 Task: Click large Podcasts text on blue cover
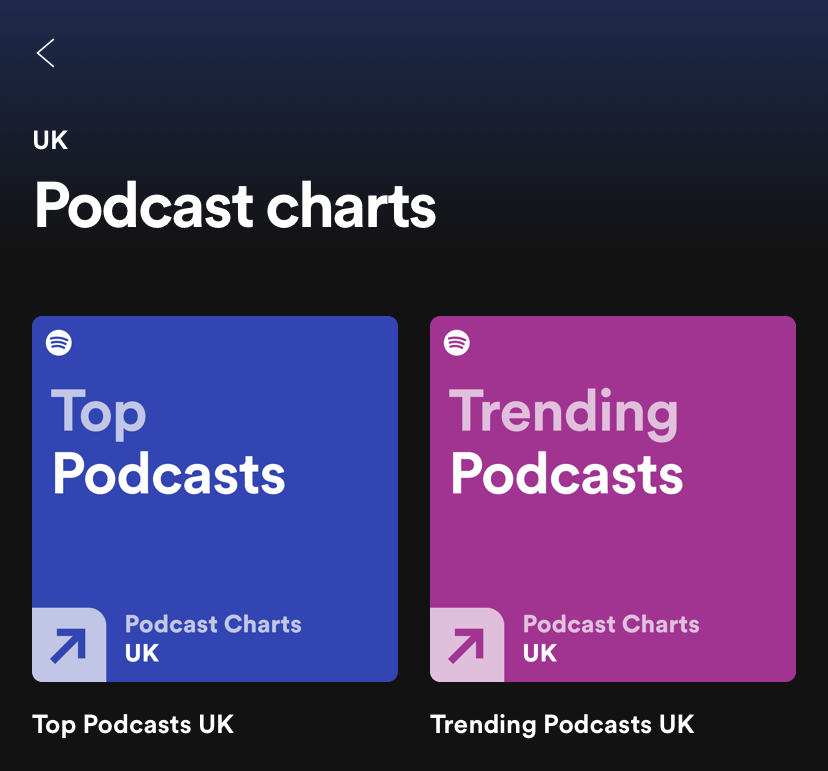(169, 473)
